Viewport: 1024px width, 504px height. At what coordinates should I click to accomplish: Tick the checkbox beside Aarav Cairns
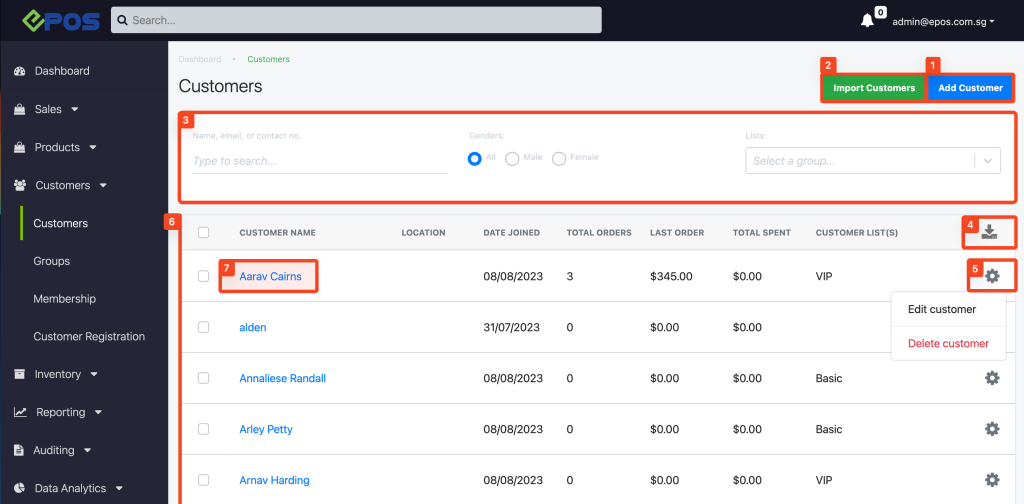pos(203,276)
